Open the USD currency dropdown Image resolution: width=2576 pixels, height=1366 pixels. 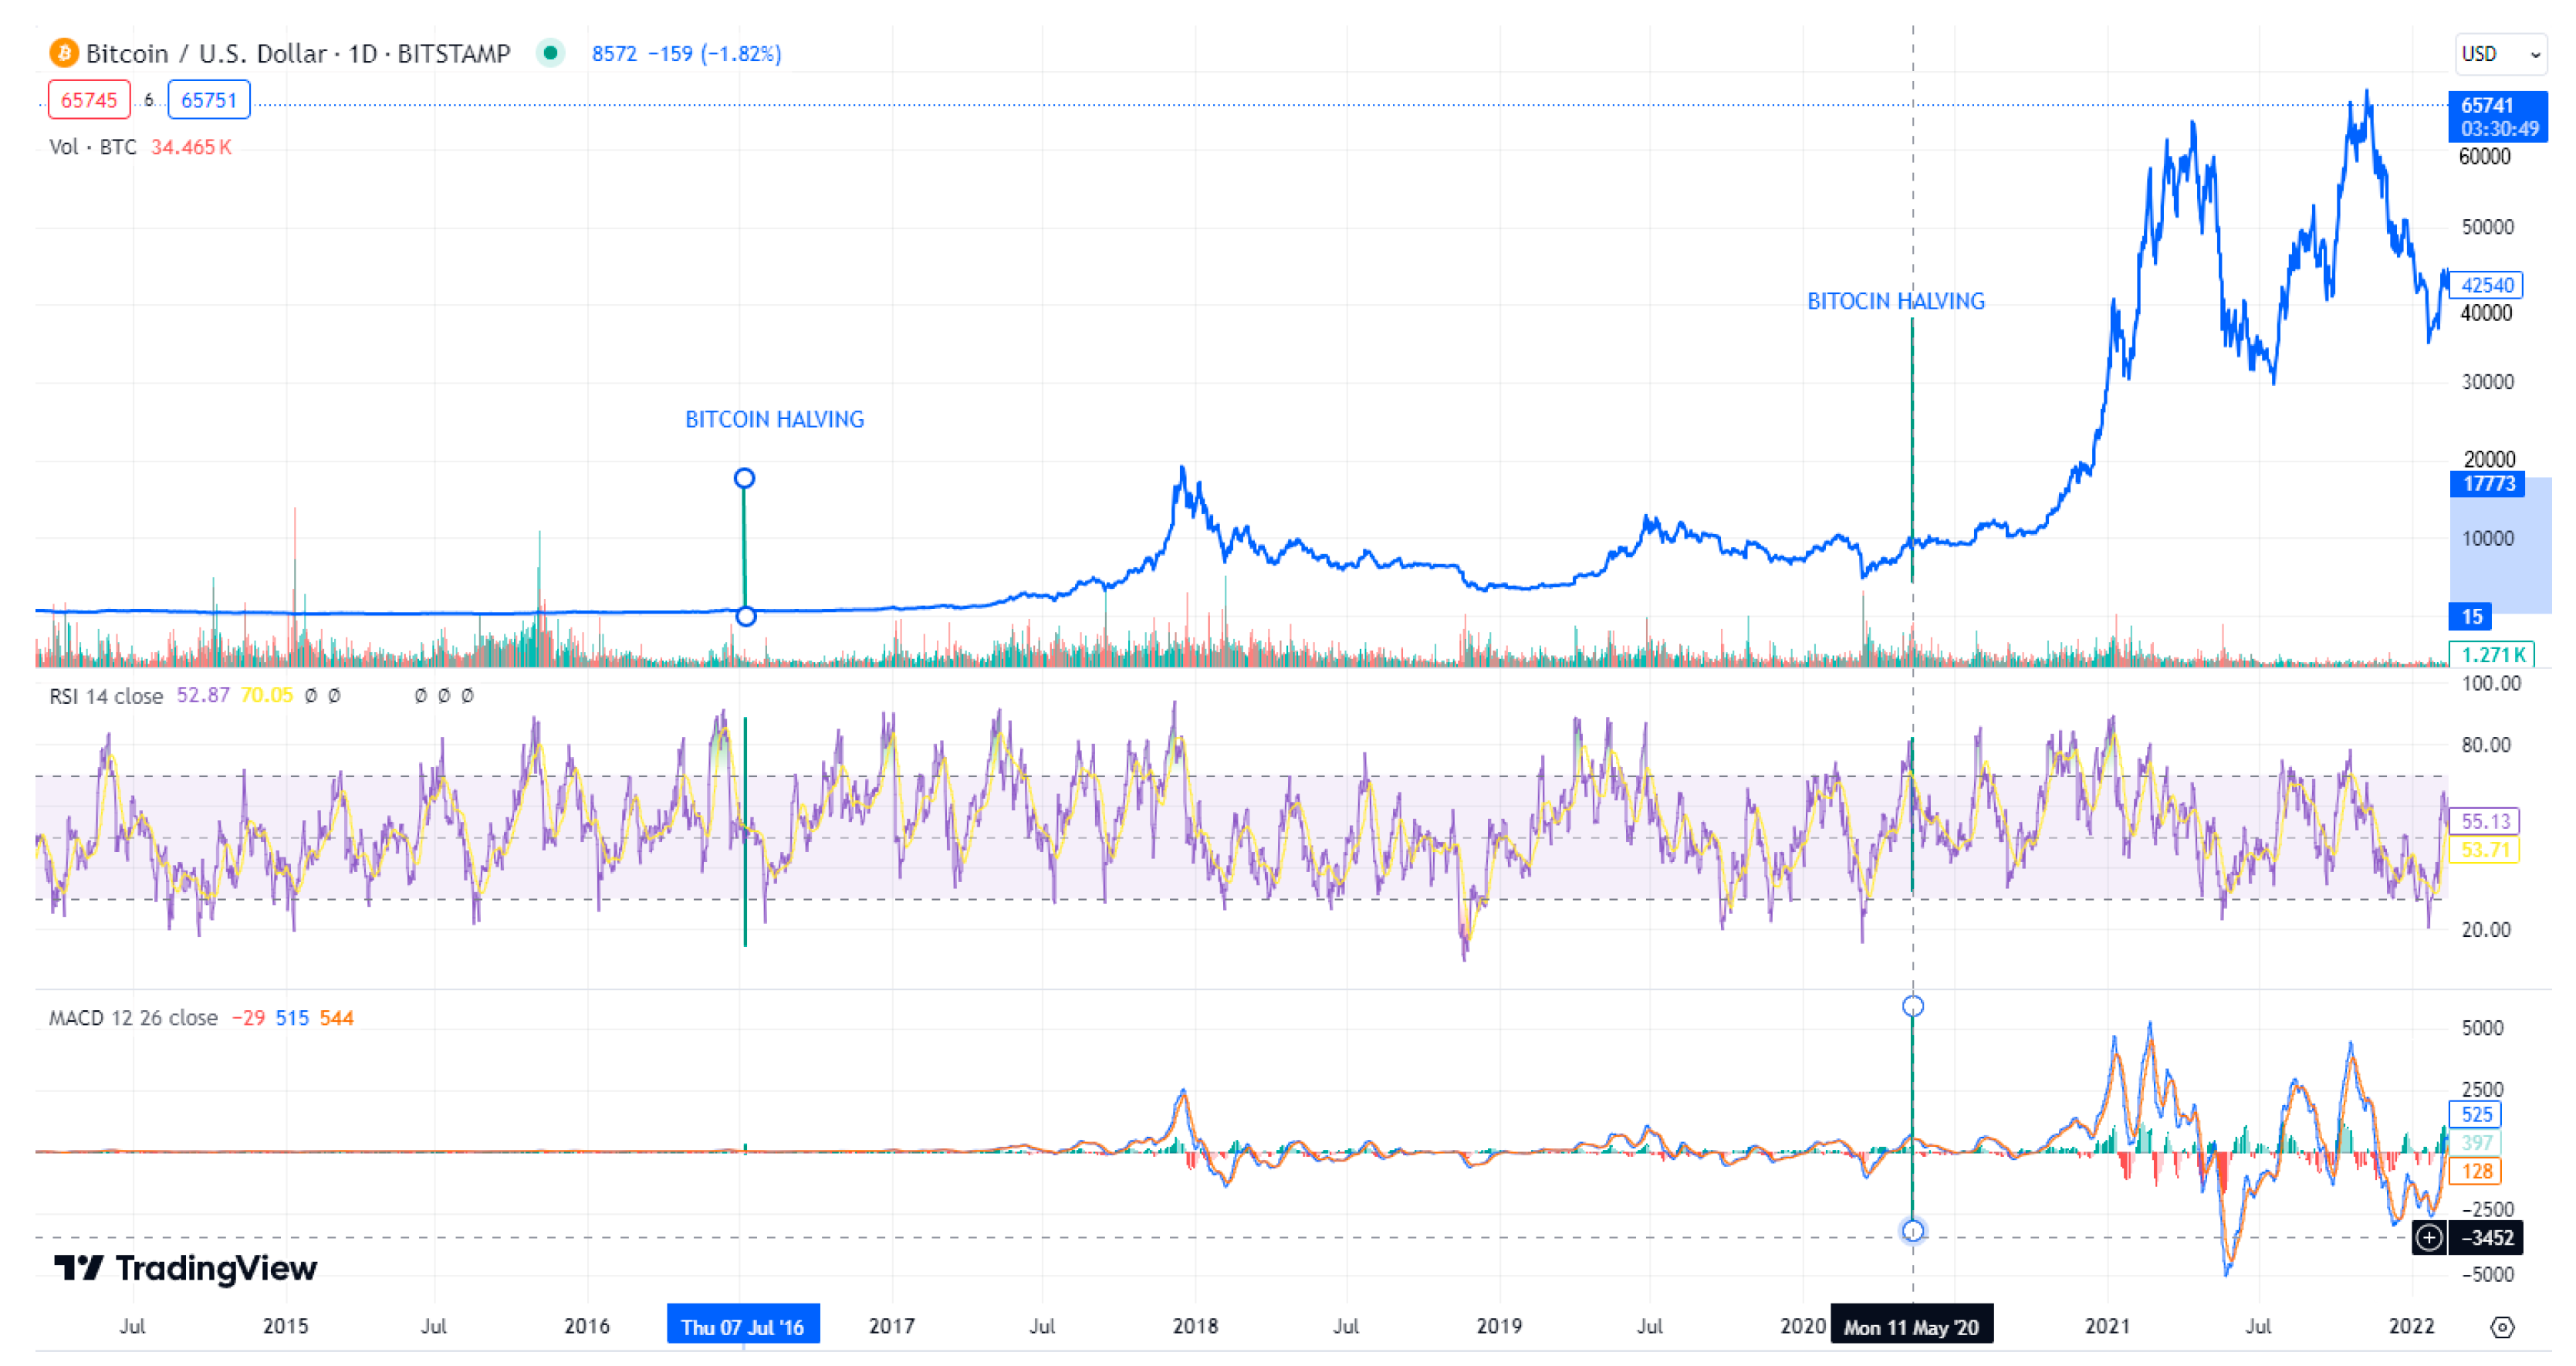[x=2500, y=54]
